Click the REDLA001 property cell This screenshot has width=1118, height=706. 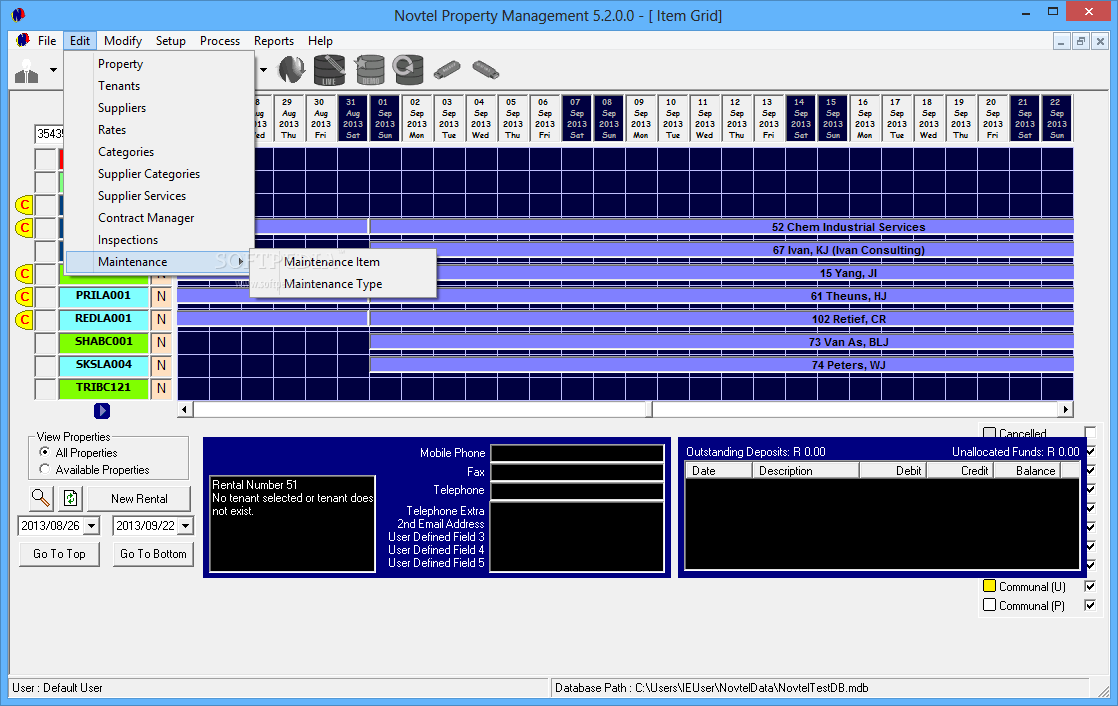103,319
